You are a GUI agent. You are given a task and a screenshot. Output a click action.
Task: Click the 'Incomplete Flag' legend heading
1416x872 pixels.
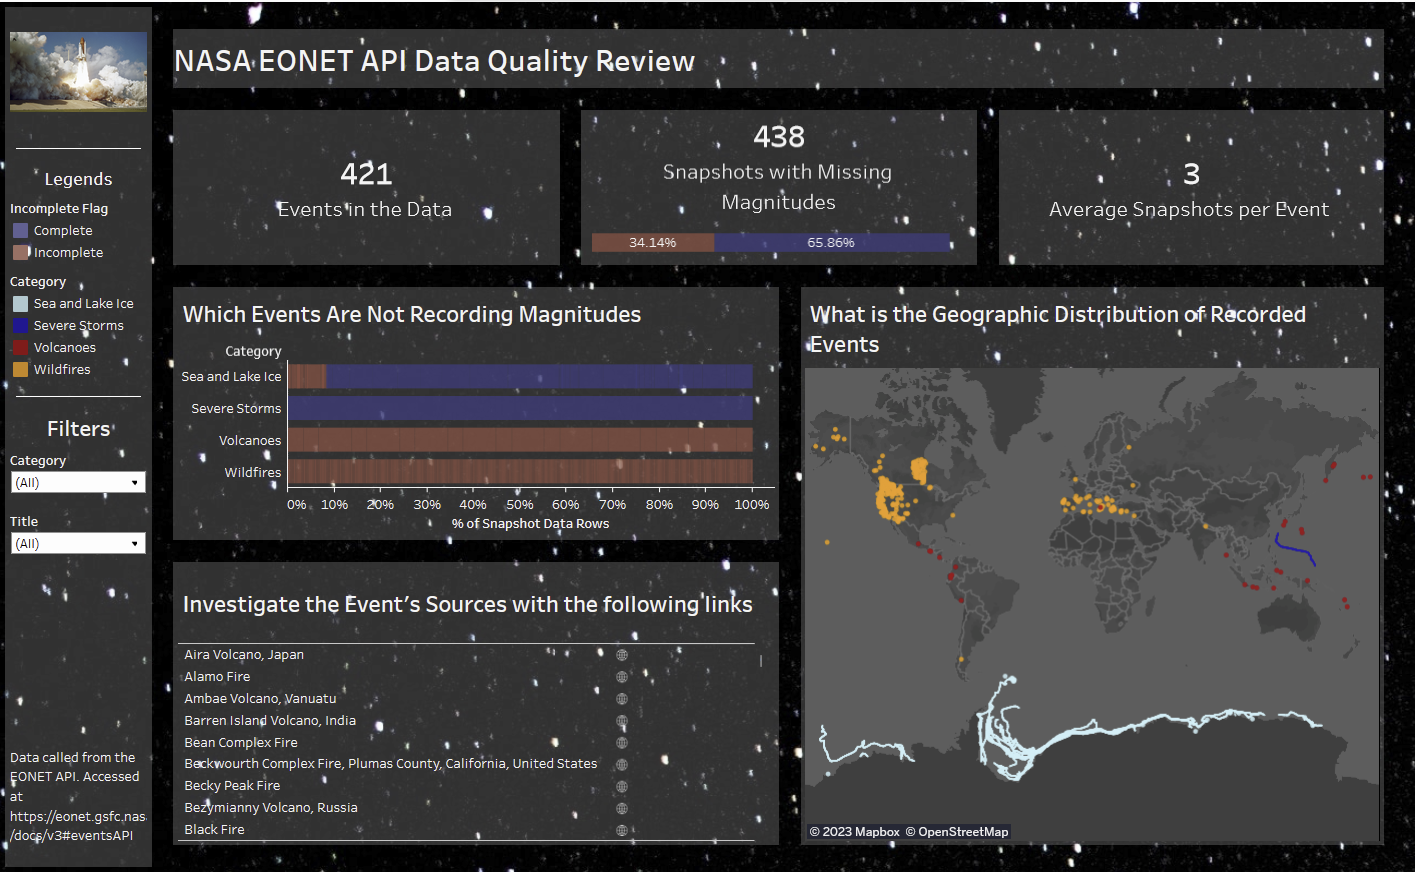(59, 209)
